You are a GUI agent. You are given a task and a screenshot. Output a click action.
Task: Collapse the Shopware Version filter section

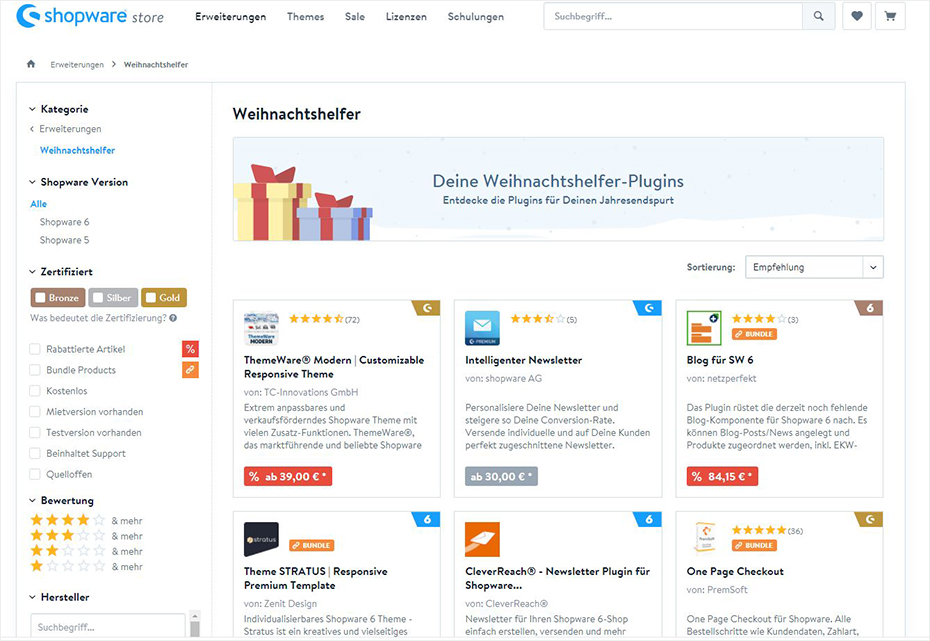click(x=32, y=182)
